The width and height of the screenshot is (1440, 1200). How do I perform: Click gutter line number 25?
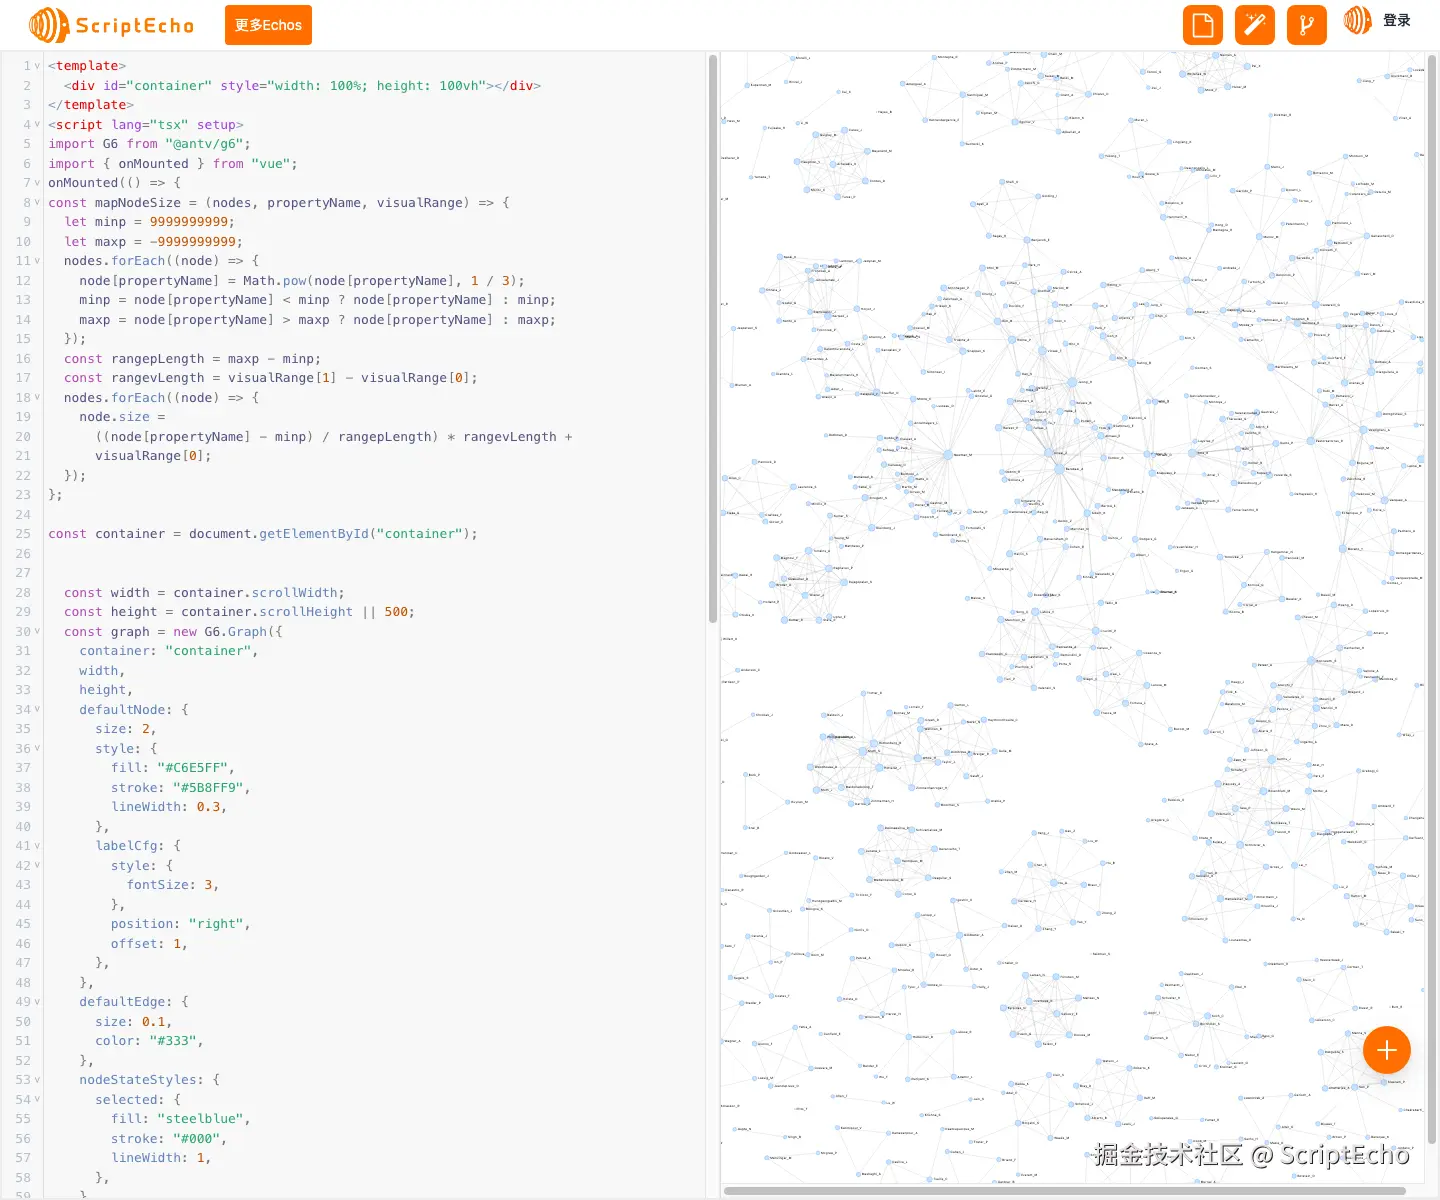[x=23, y=534]
